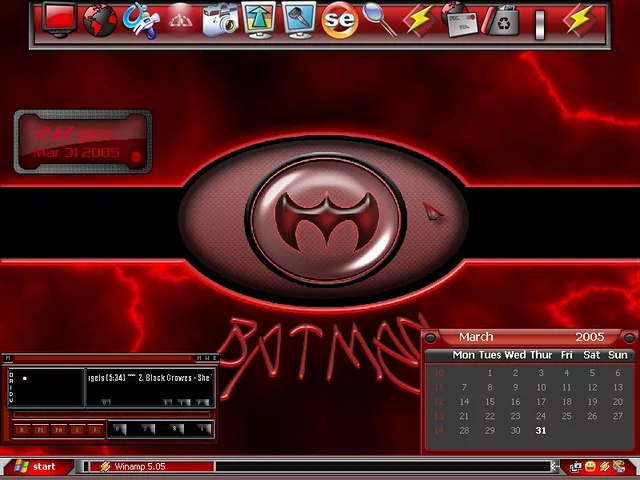Click the Winamp lightning tray icon
Screen dimensions: 640x480
tap(604, 467)
